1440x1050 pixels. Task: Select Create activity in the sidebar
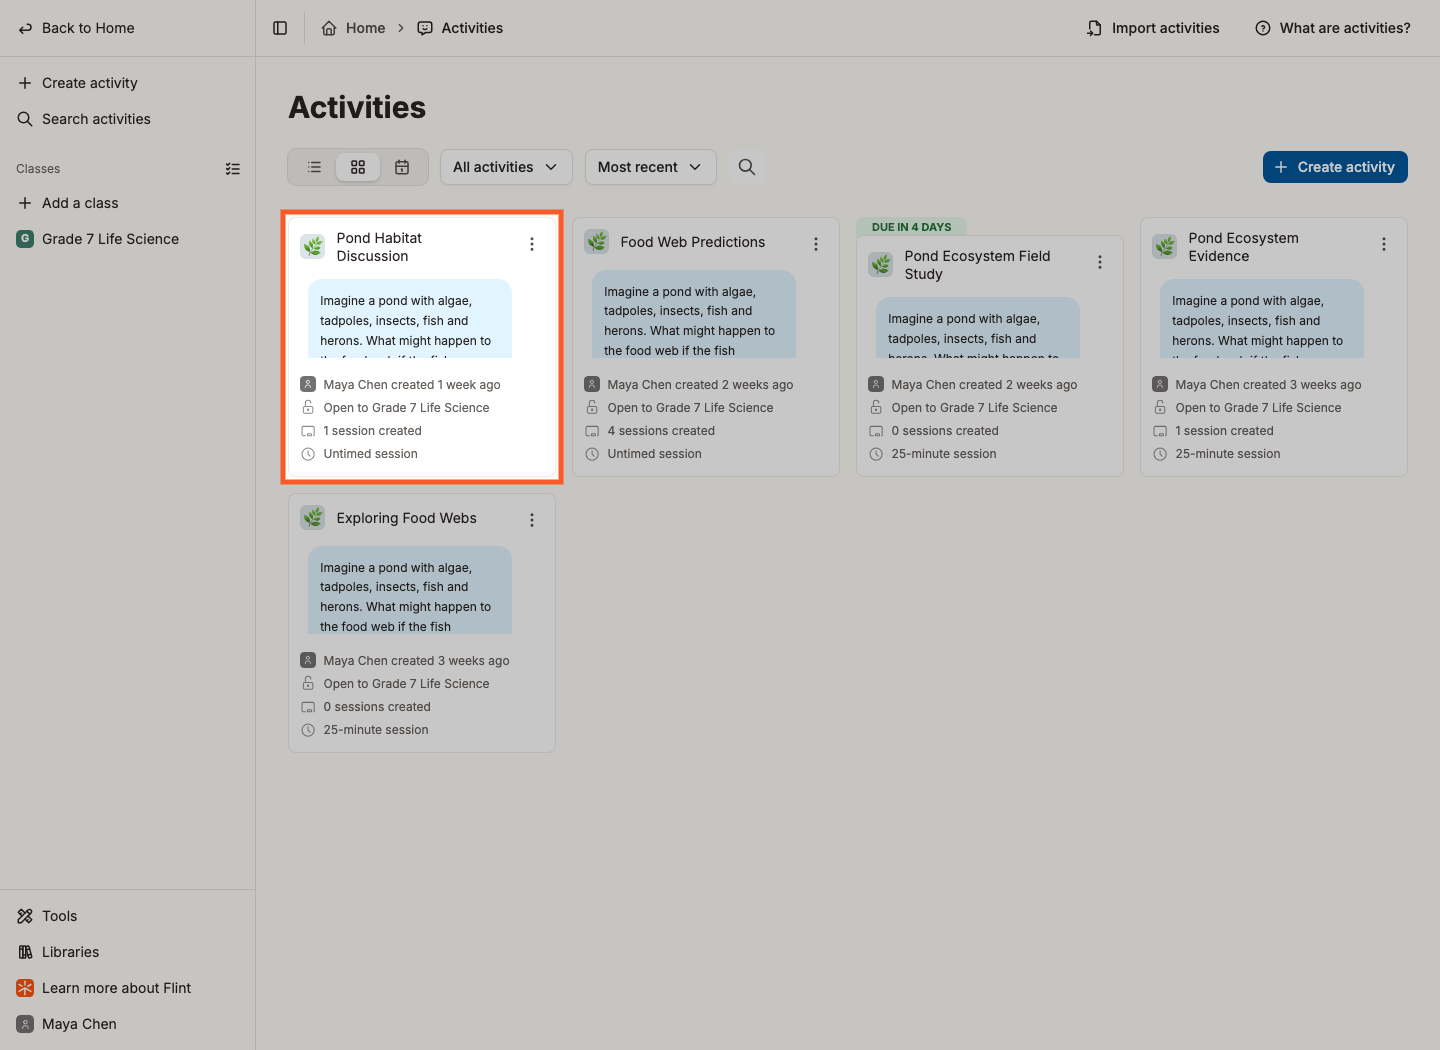pyautogui.click(x=128, y=83)
